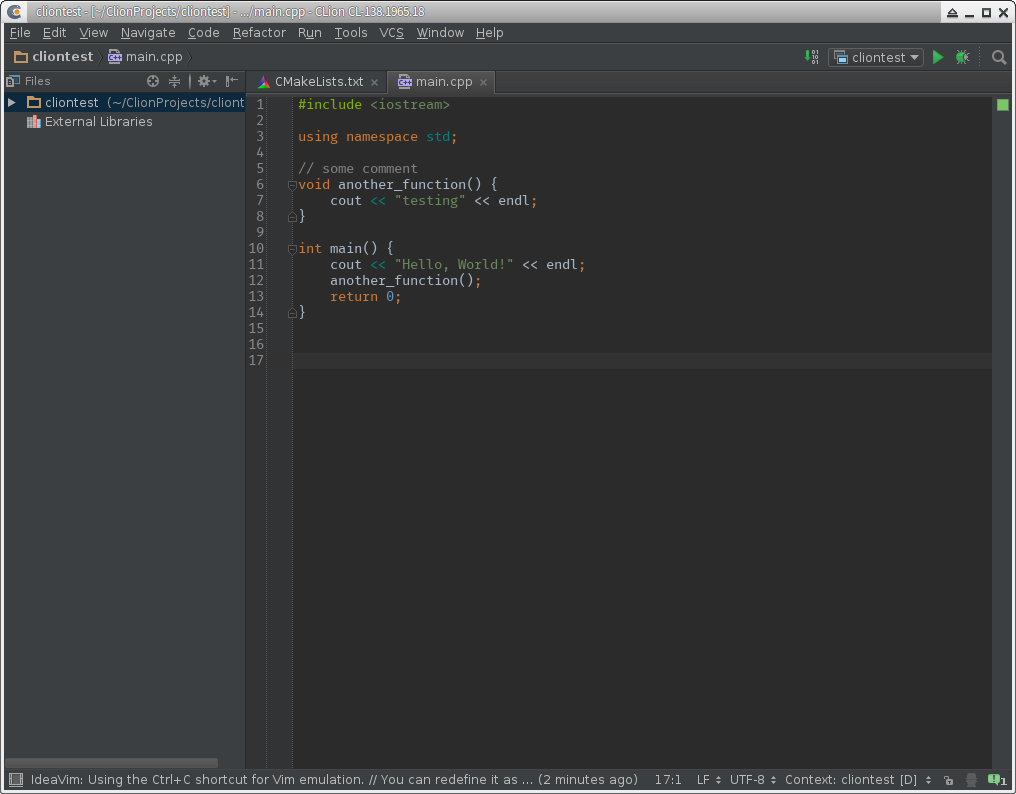1016x794 pixels.
Task: Click the tool window quick access icon in status bar
Action: (x=16, y=779)
